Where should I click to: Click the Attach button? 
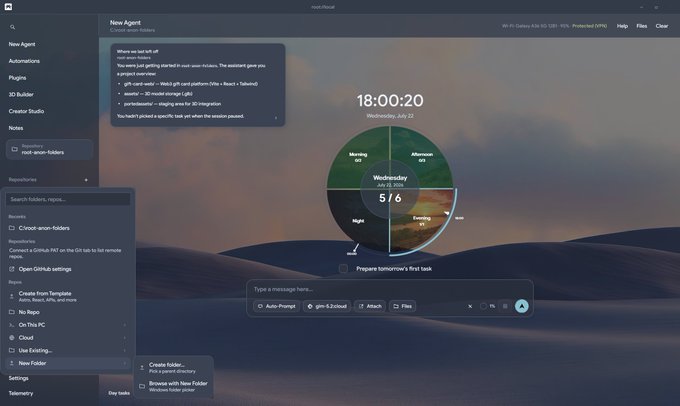[x=370, y=306]
